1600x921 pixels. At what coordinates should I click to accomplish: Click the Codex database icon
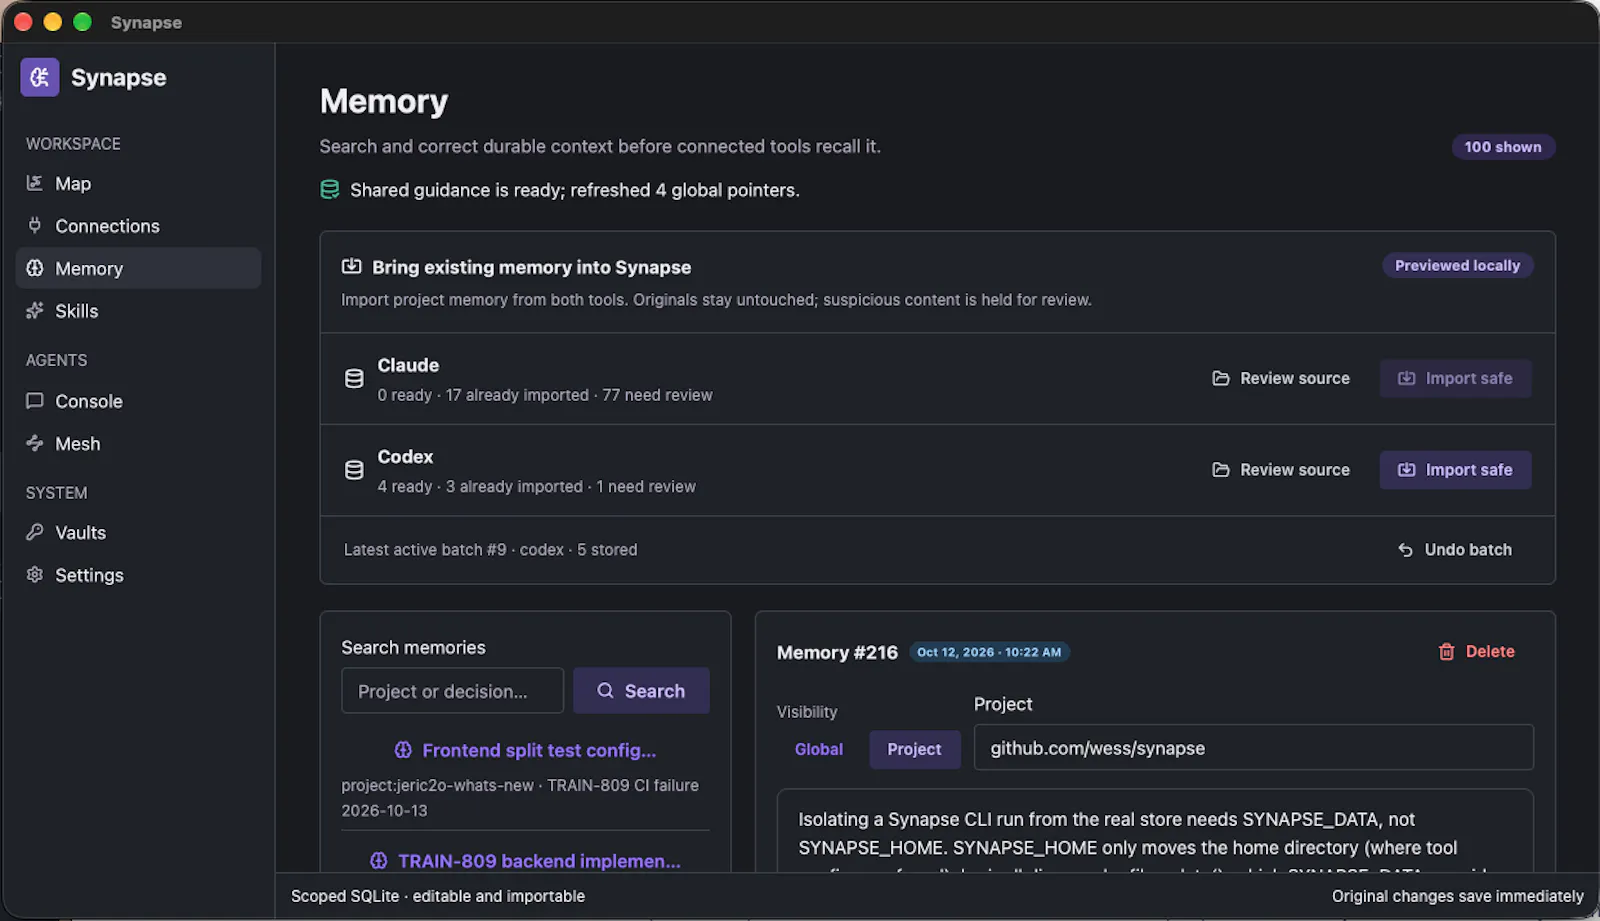(x=354, y=470)
